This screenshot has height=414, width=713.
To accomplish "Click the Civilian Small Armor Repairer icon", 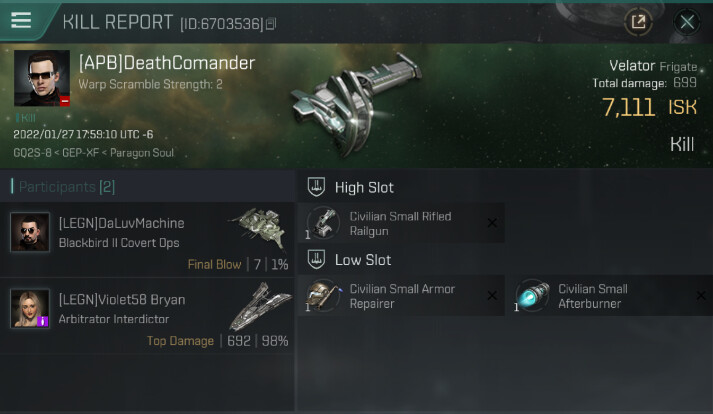I will click(x=323, y=296).
